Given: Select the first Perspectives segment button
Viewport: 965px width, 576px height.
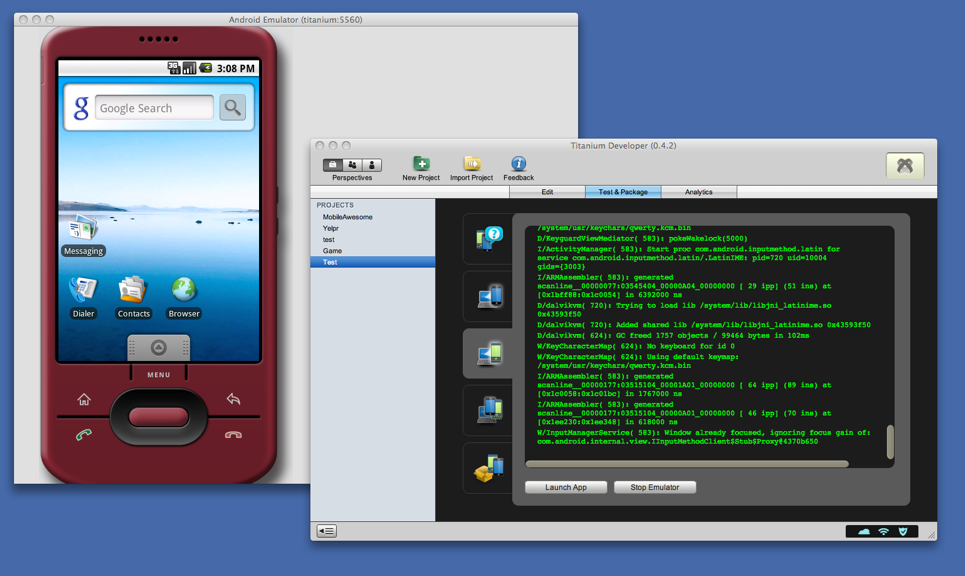Looking at the screenshot, I should [333, 165].
